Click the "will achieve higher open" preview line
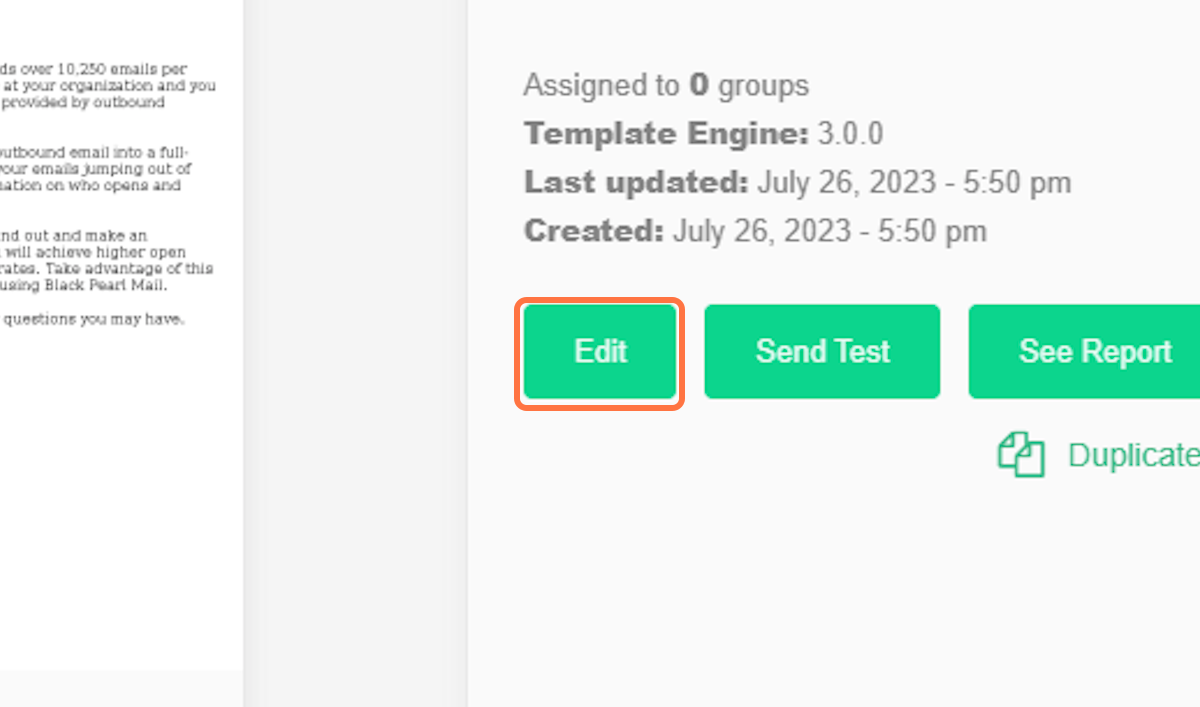Screen dimensions: 1200x707 [100, 252]
